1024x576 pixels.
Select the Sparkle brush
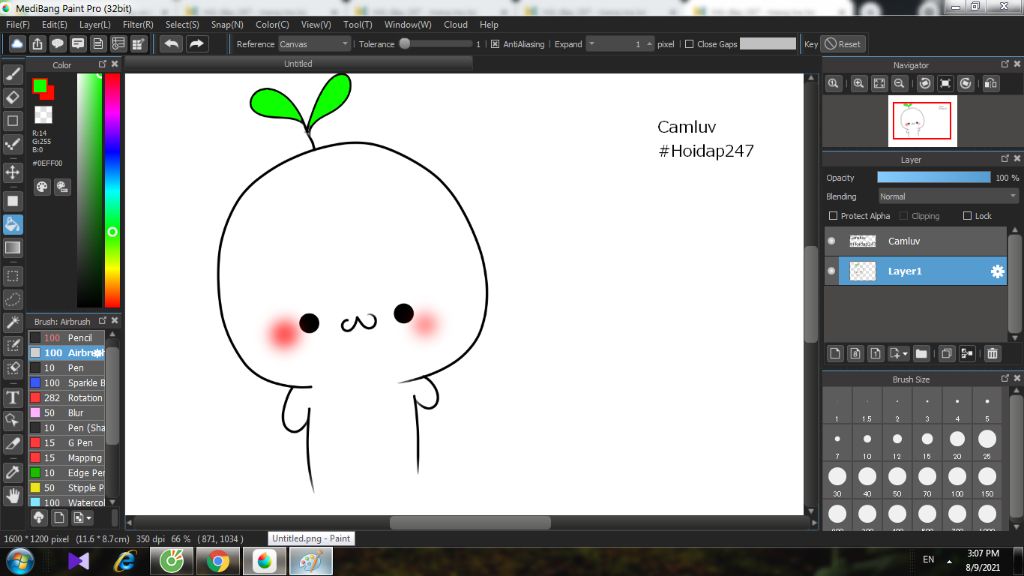(x=67, y=383)
